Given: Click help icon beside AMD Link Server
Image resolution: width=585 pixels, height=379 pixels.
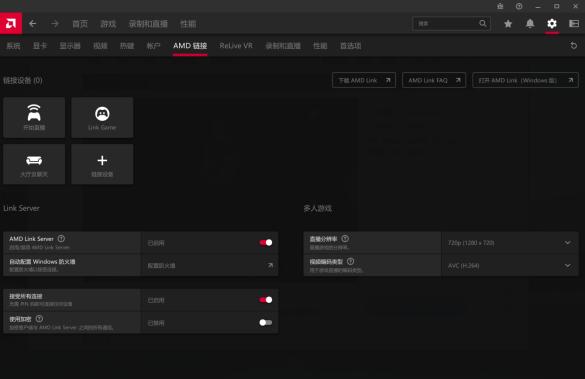Looking at the screenshot, I should tap(61, 238).
